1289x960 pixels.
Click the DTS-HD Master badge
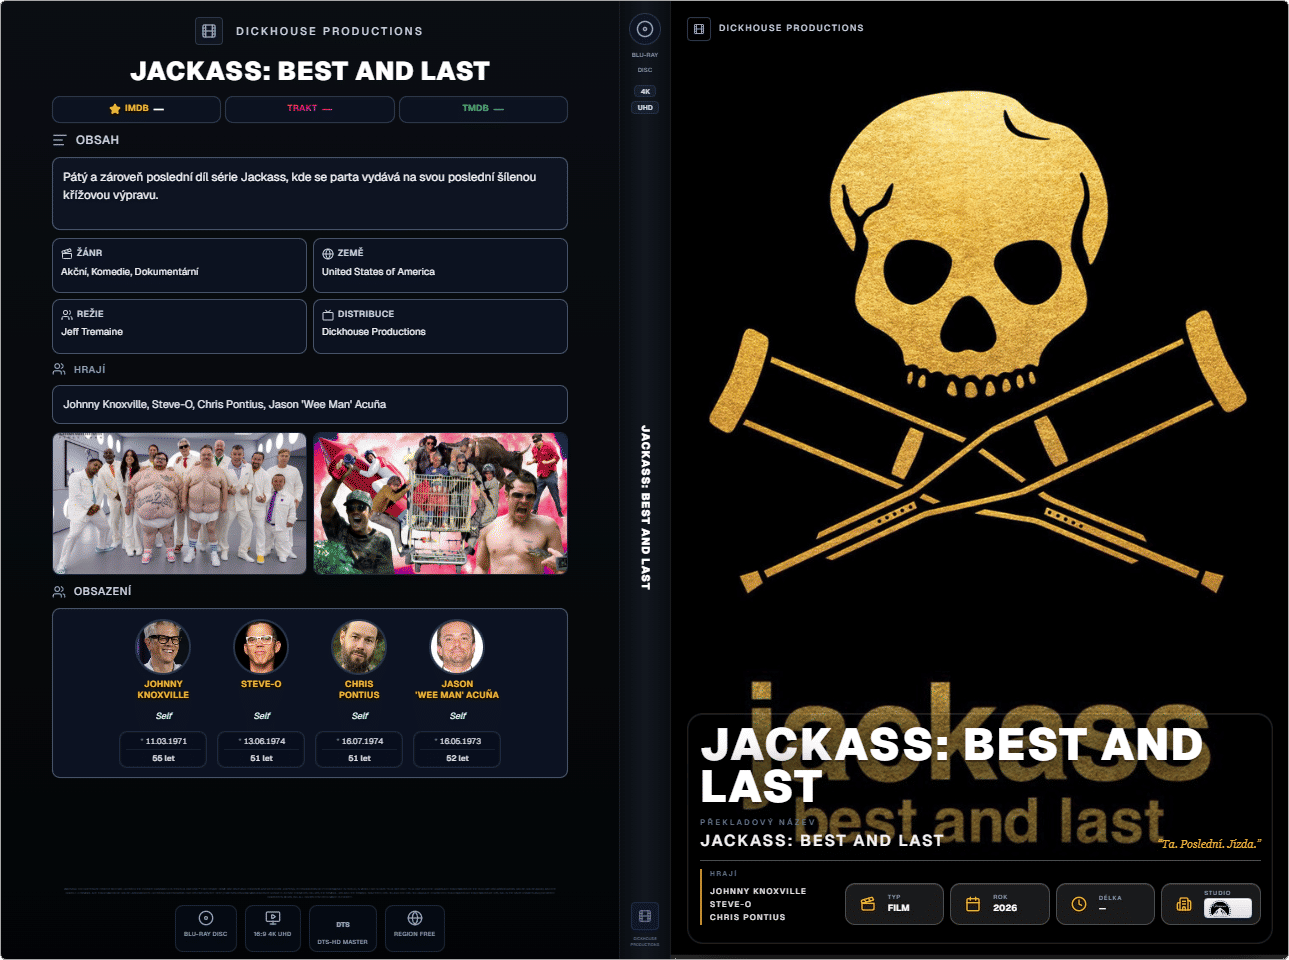343,929
